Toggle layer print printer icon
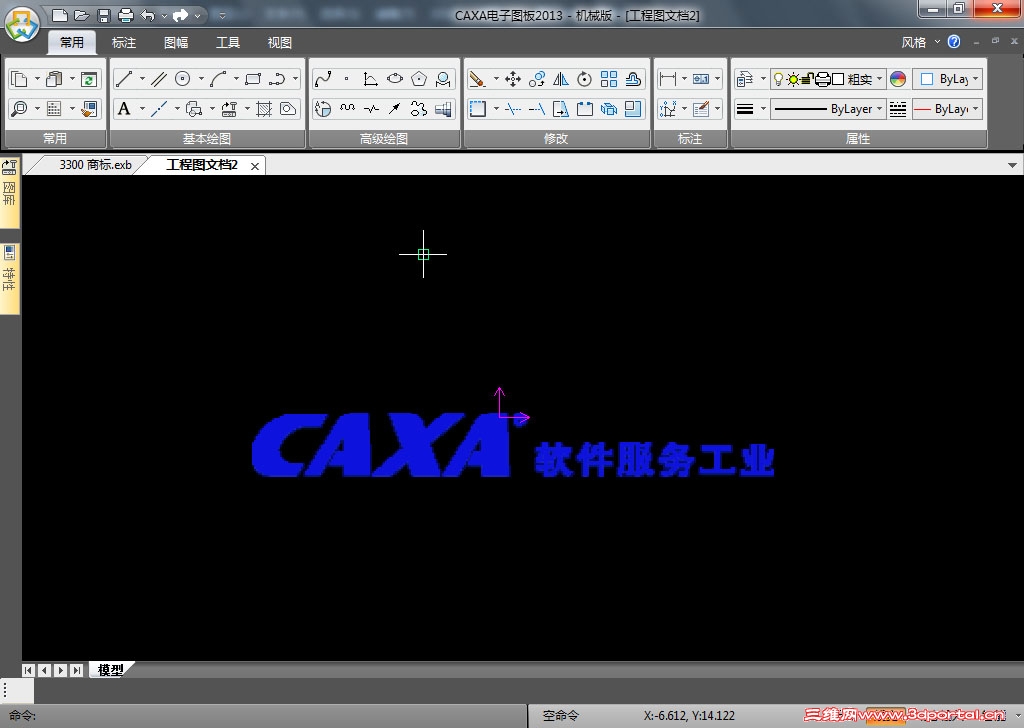The width and height of the screenshot is (1024, 728). click(823, 79)
